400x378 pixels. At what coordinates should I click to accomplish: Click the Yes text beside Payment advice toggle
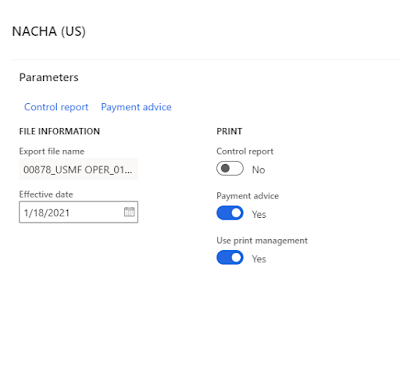pyautogui.click(x=259, y=214)
